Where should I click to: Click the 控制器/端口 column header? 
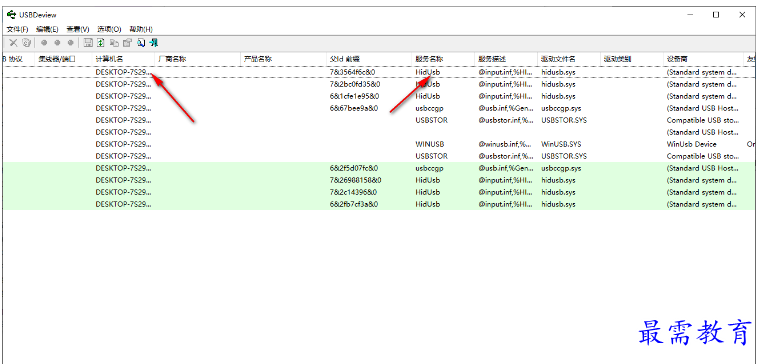(63, 59)
